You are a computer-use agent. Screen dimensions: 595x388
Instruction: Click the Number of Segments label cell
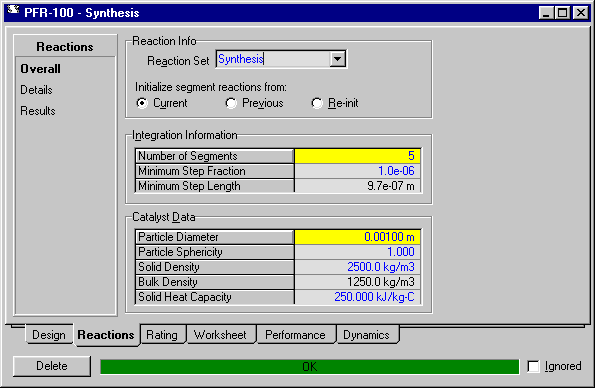pyautogui.click(x=215, y=156)
